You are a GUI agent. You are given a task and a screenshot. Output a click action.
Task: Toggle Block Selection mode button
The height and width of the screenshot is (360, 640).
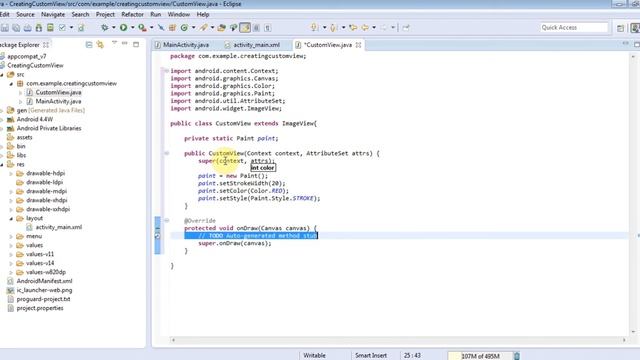pos(256,28)
